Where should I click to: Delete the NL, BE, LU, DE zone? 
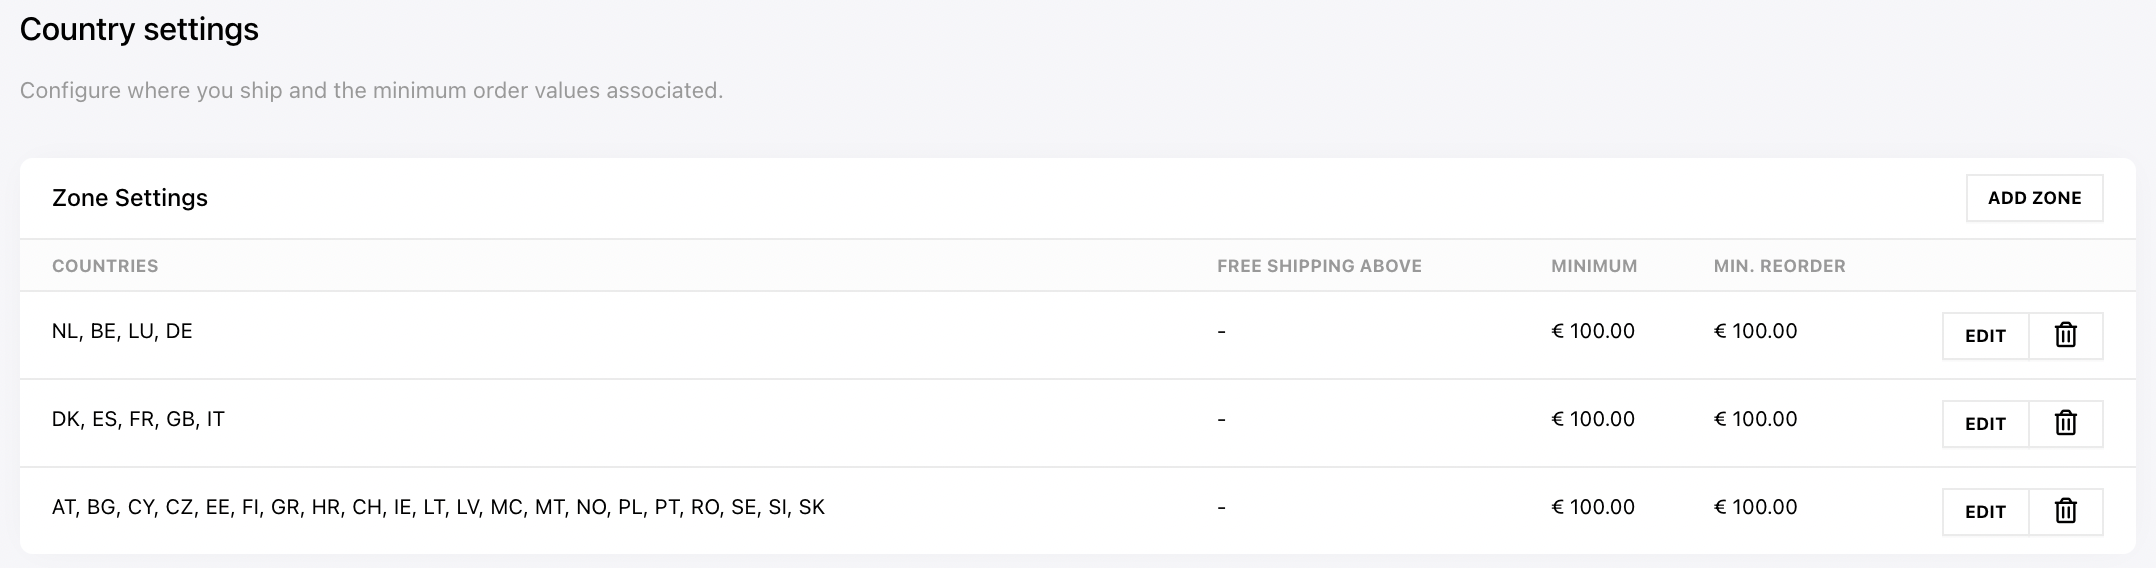(x=2066, y=336)
